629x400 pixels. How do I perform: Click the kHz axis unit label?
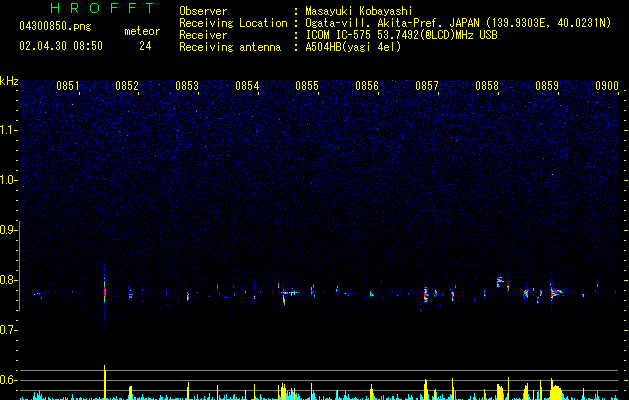tap(9, 81)
